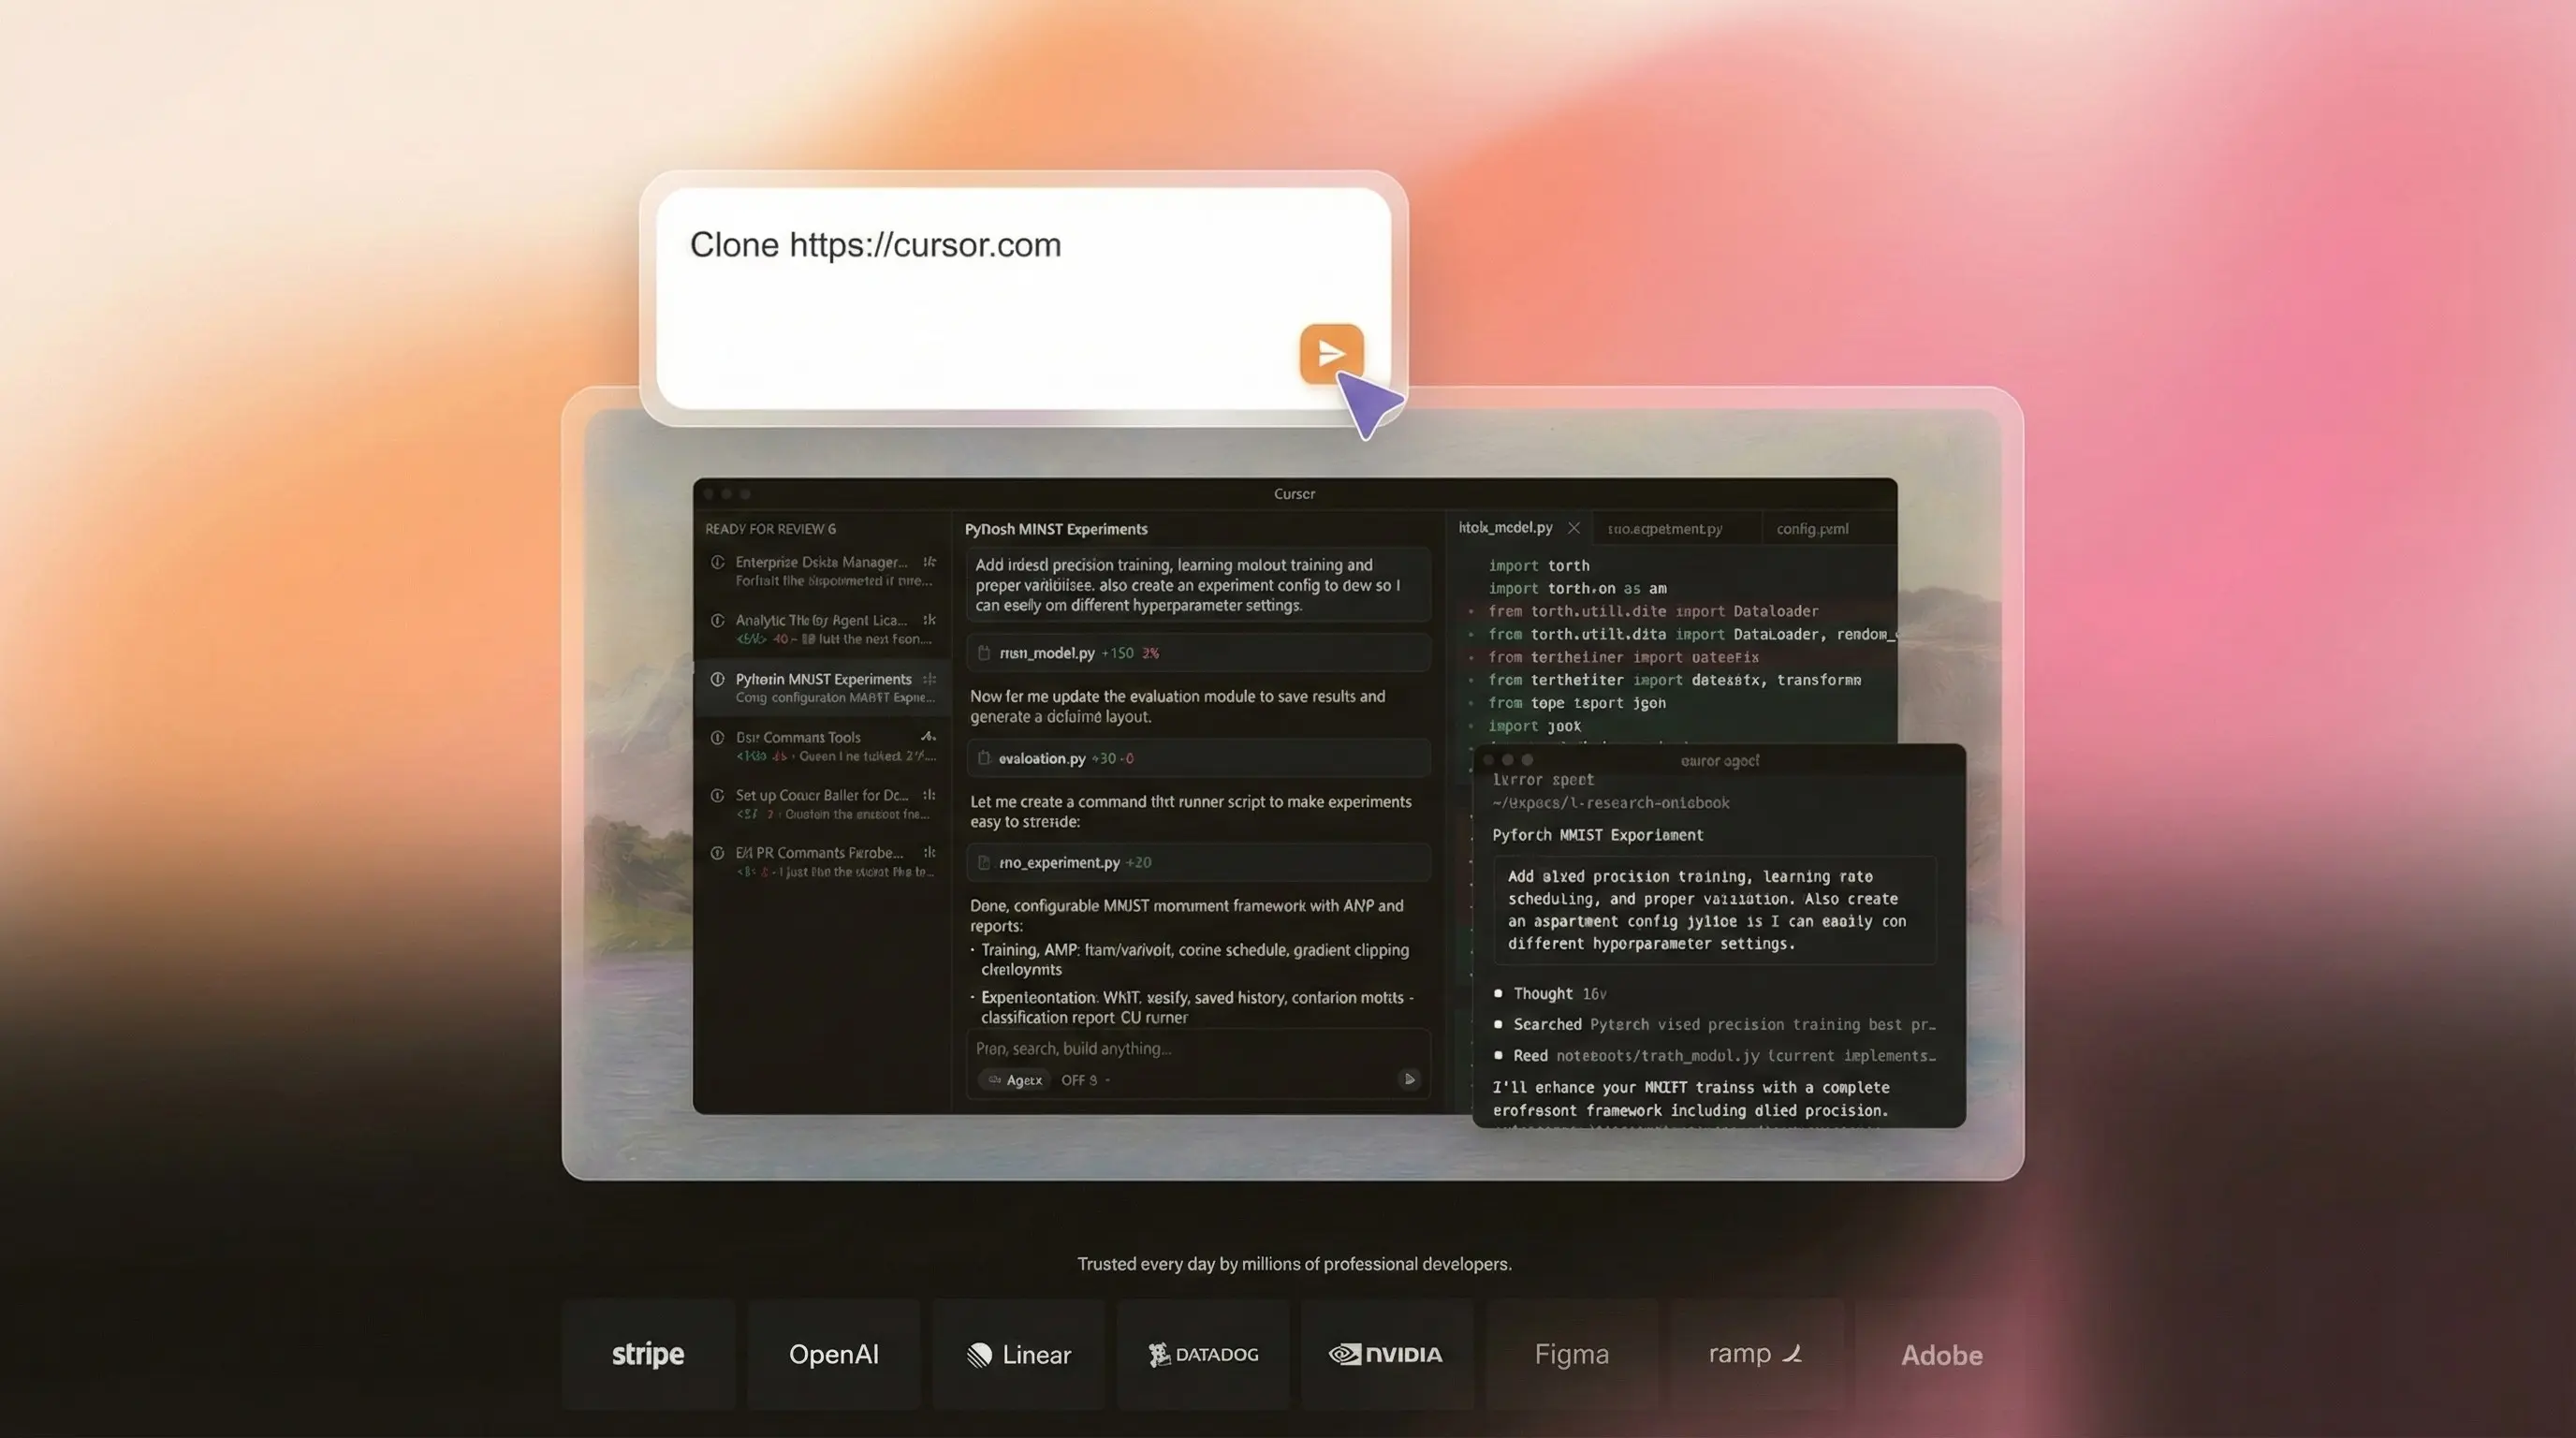Click status icon next to Pytorch MNIST Experiments

coord(717,679)
